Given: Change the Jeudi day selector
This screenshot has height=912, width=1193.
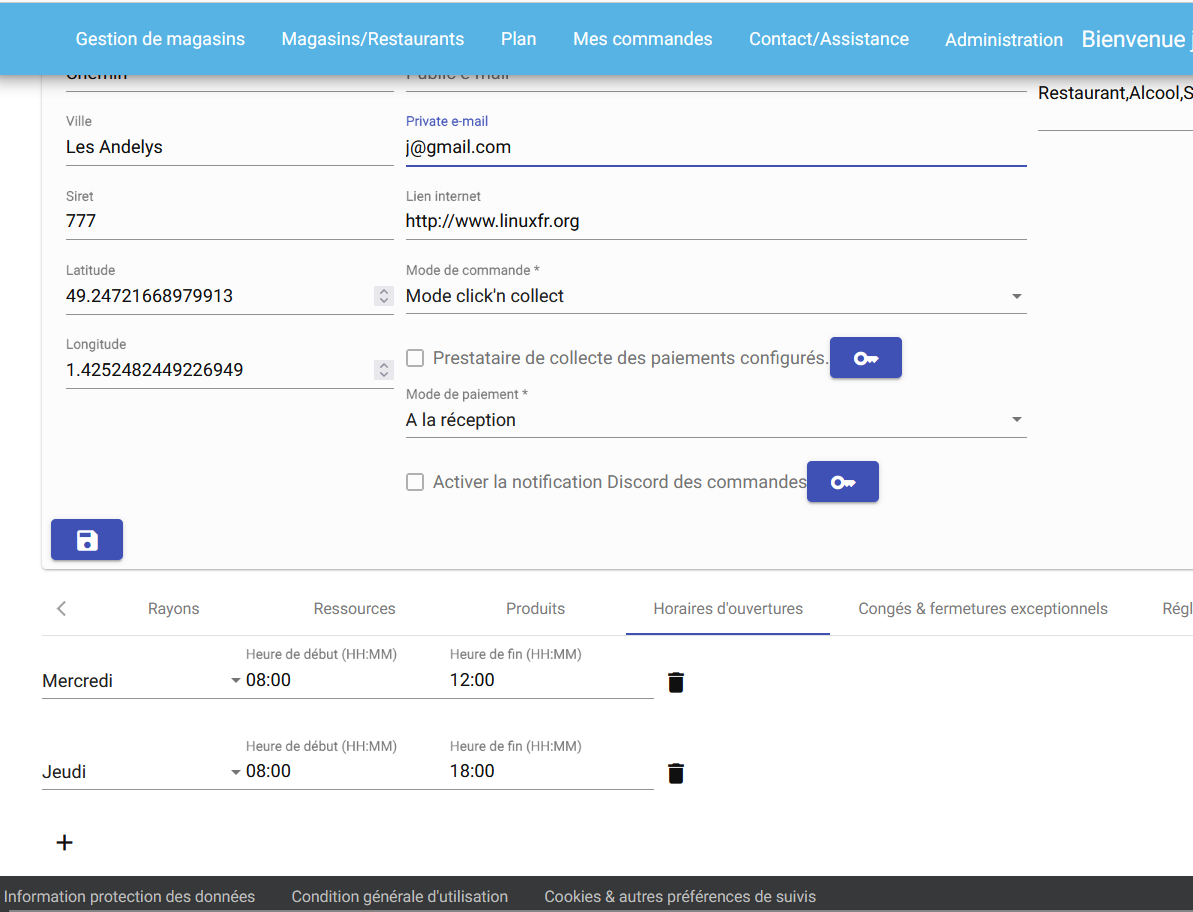Looking at the screenshot, I should [x=141, y=772].
